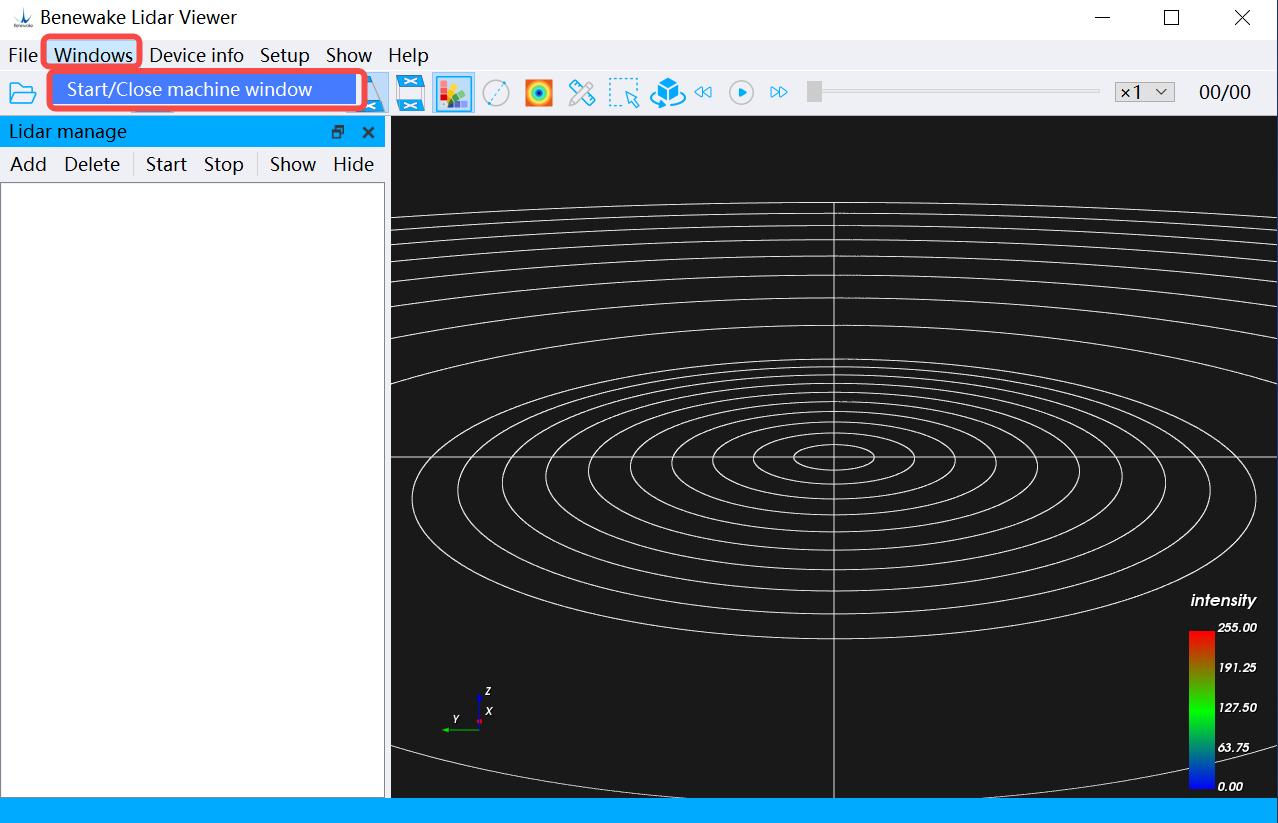Viewport: 1278px width, 823px height.
Task: Step forward with the fast-forward button
Action: pos(779,92)
